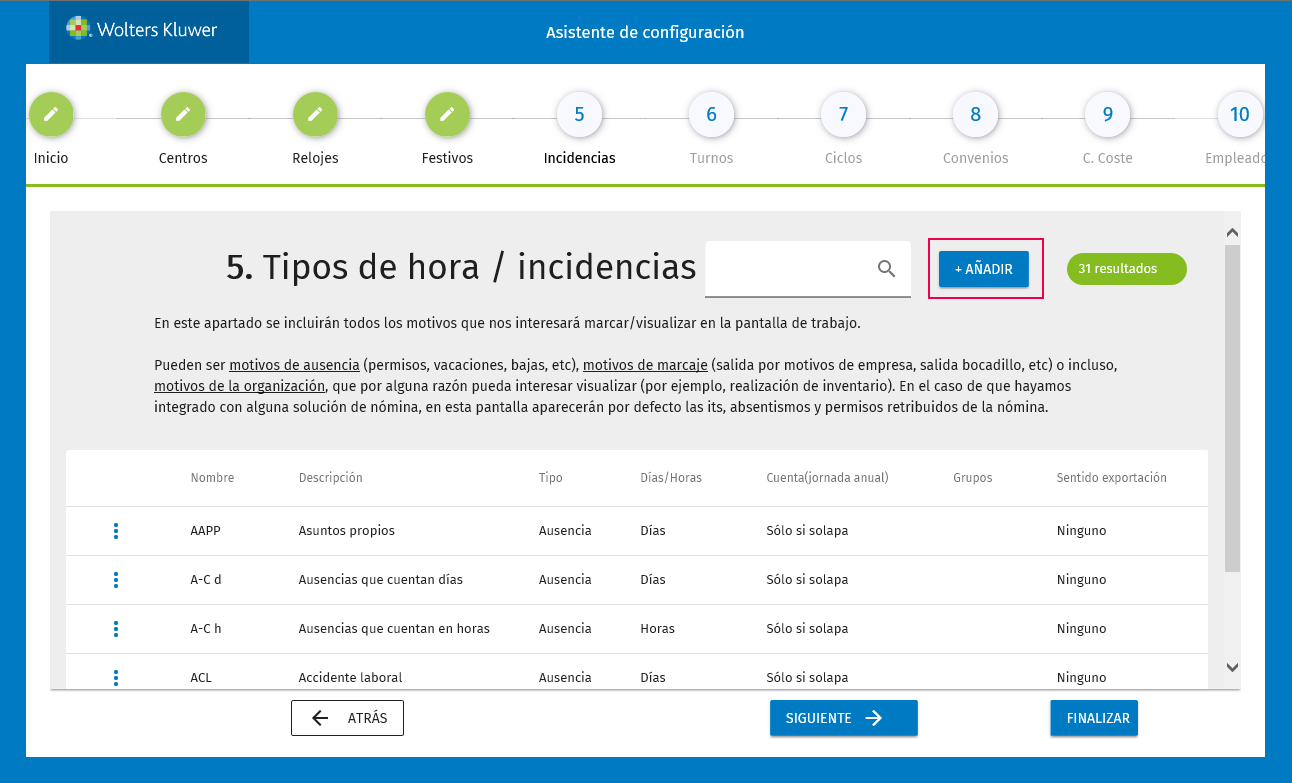The width and height of the screenshot is (1292, 783).
Task: Click the scrollbar up arrow
Action: click(1232, 233)
